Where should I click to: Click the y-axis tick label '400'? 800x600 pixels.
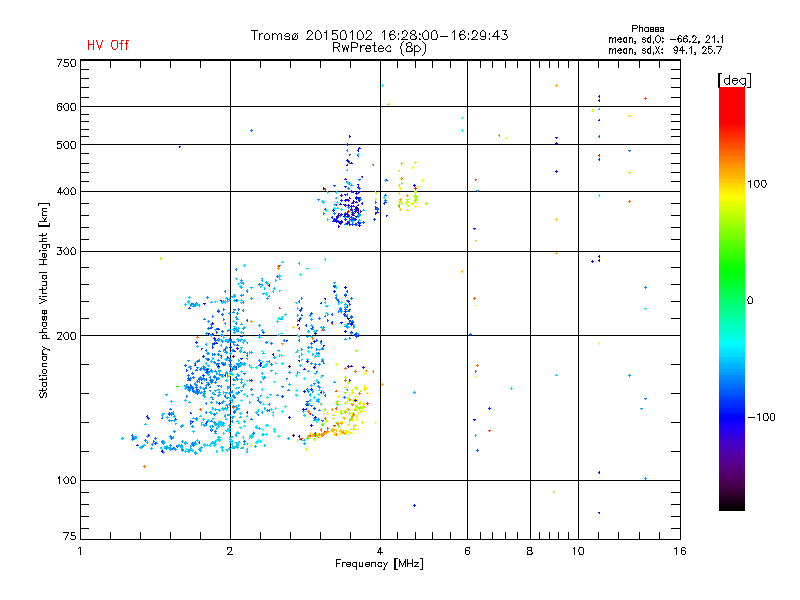(66, 191)
